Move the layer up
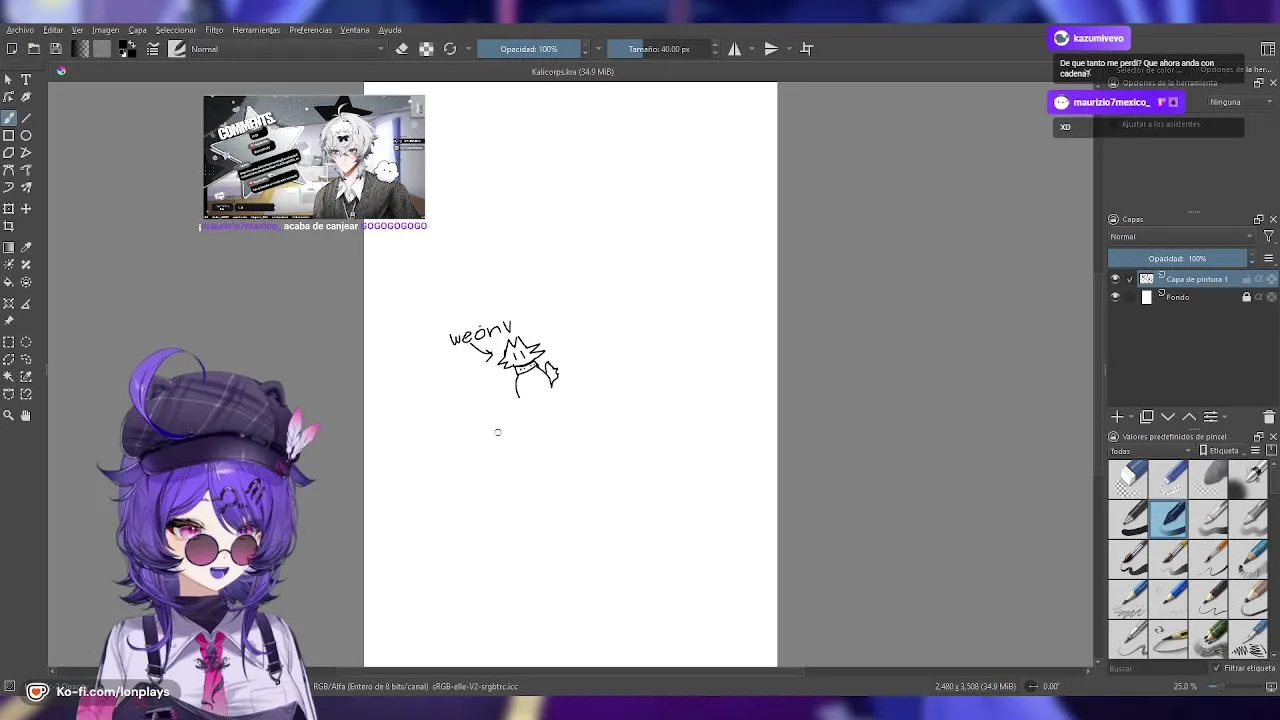Viewport: 1280px width, 720px height. tap(1189, 417)
